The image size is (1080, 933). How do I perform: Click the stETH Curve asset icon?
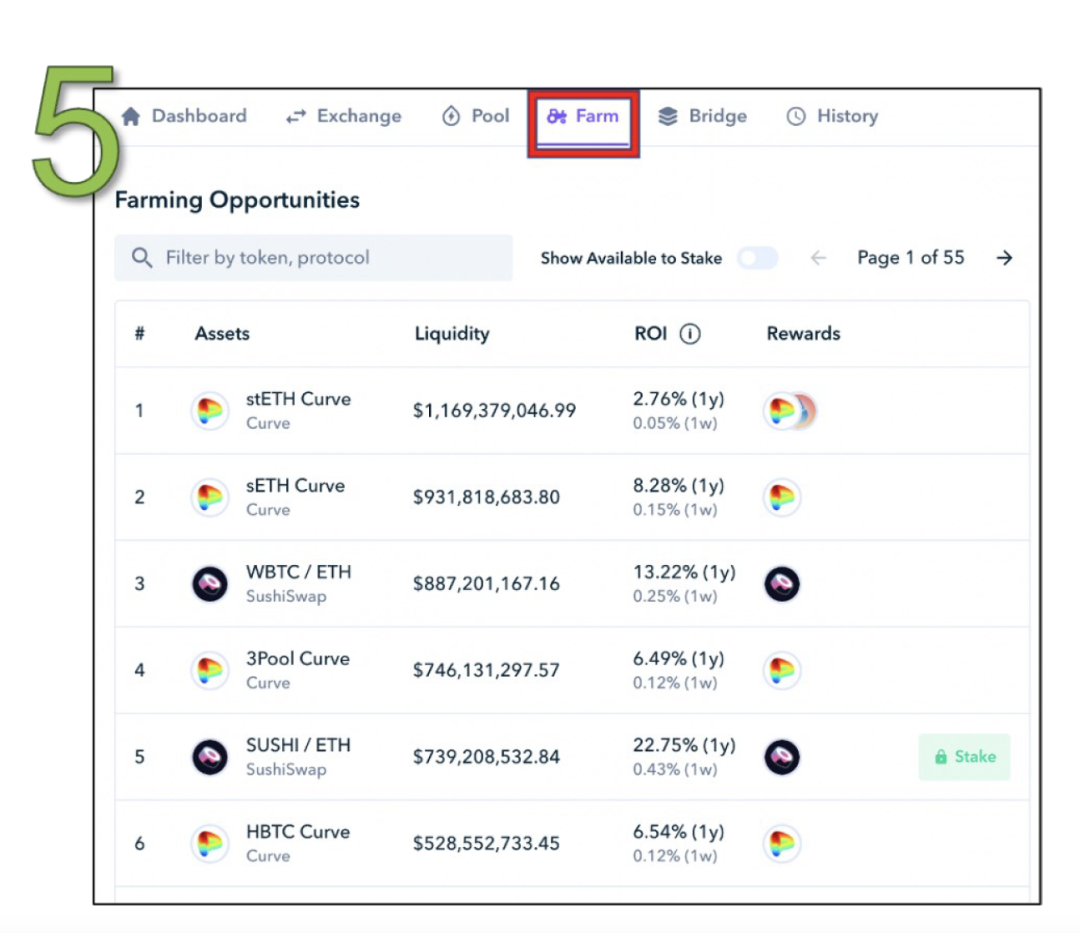pyautogui.click(x=209, y=411)
